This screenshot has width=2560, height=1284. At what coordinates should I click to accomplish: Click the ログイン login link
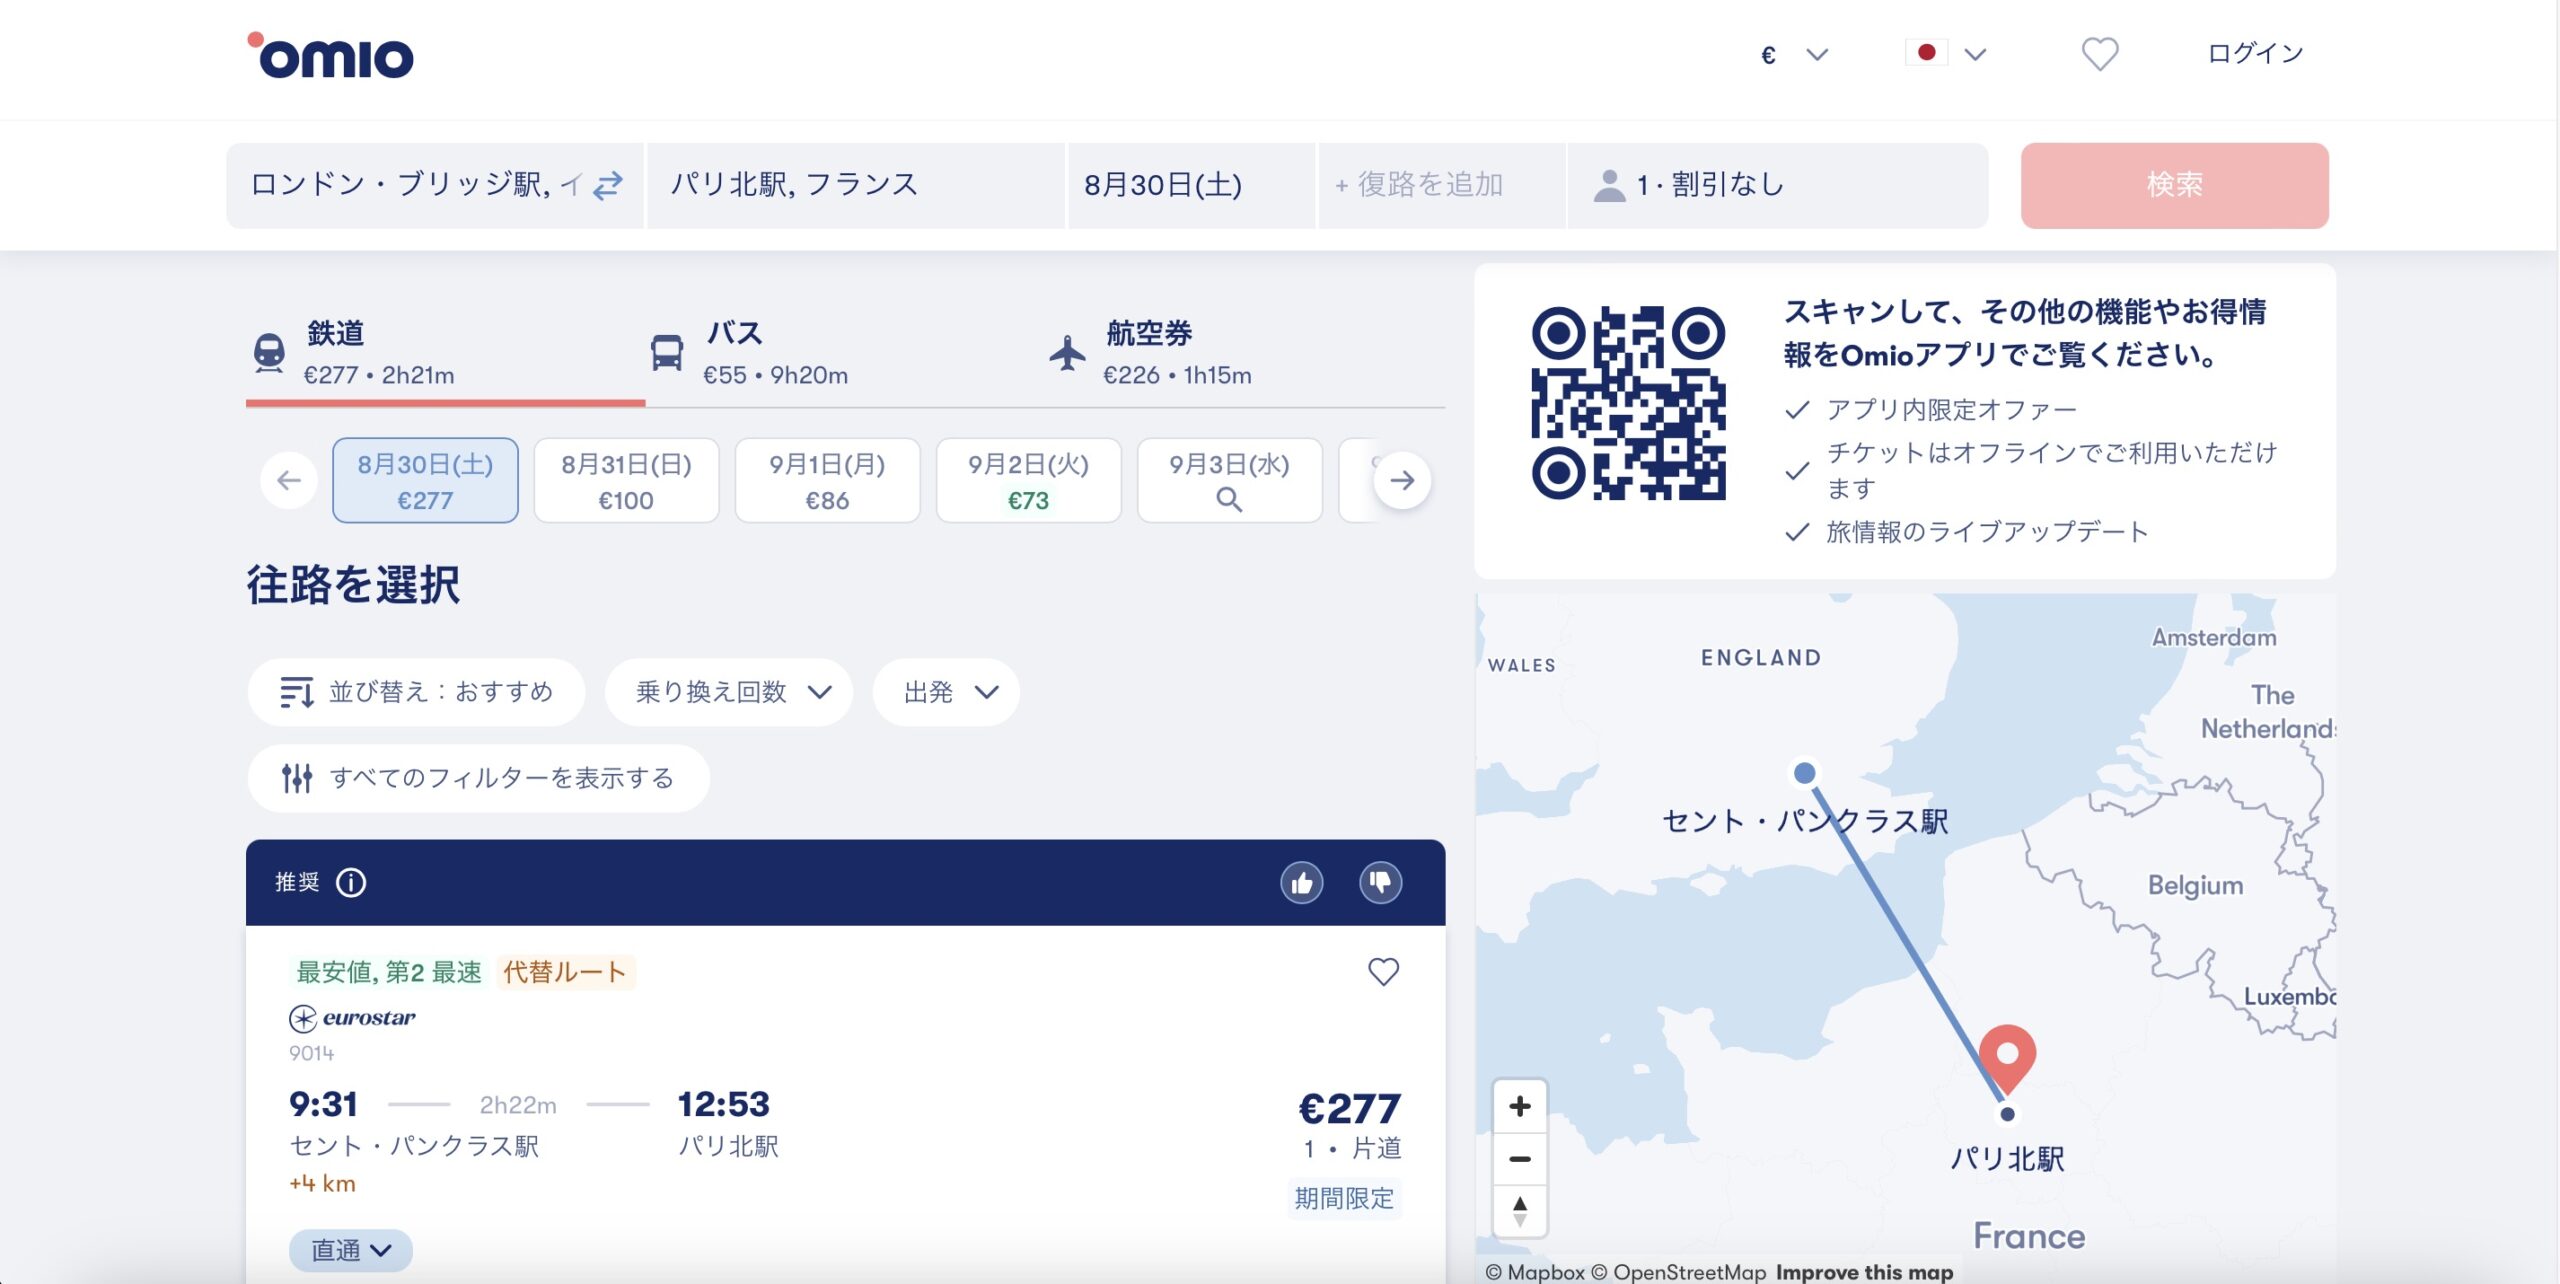pos(2255,54)
